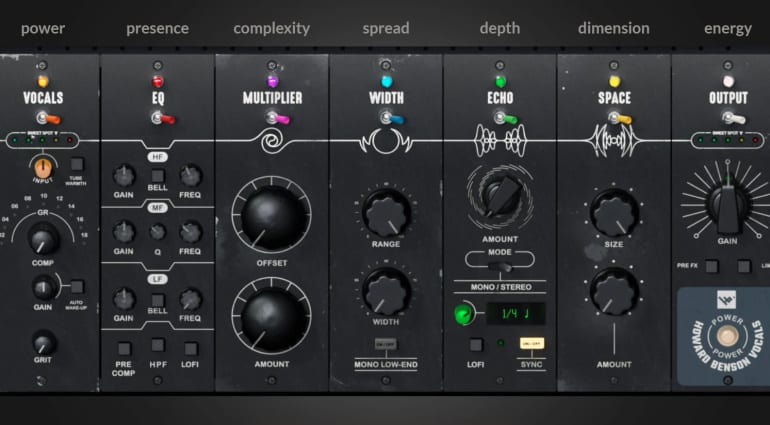This screenshot has width=770, height=425.
Task: Toggle the Tube Warmth button
Action: (77, 164)
